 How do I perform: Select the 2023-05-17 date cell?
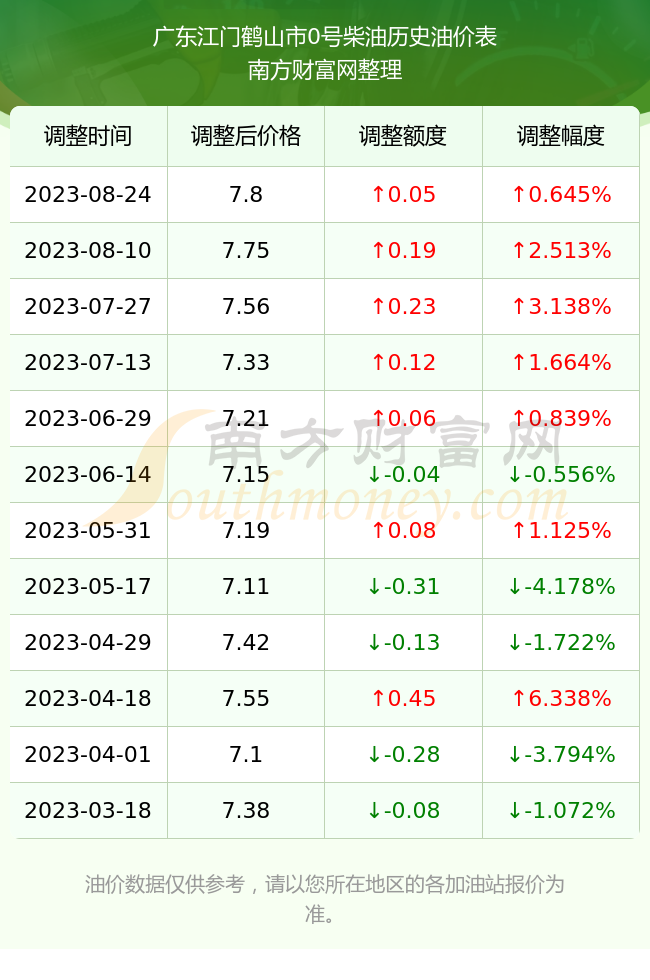[x=88, y=586]
